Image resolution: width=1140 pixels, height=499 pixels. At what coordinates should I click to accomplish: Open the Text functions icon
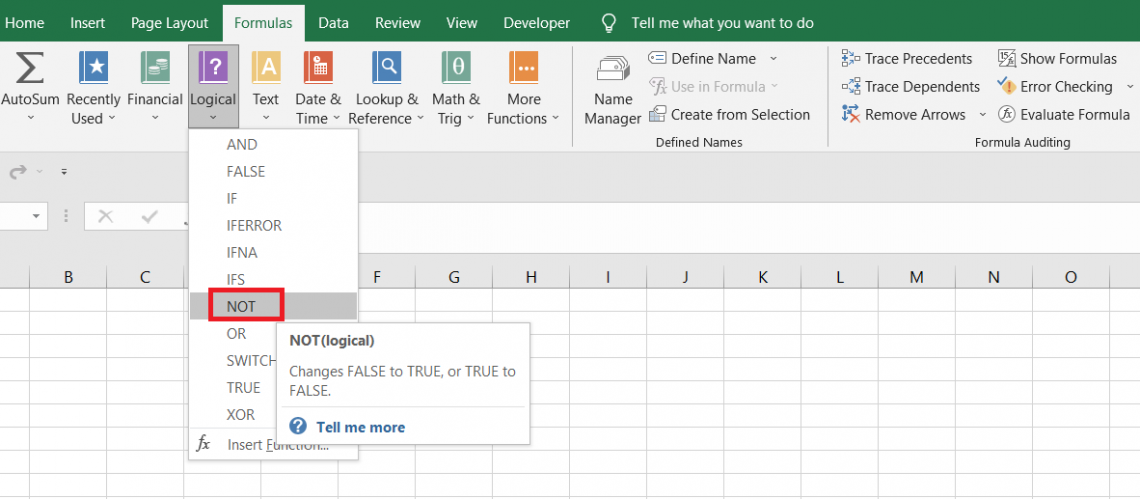pyautogui.click(x=265, y=68)
